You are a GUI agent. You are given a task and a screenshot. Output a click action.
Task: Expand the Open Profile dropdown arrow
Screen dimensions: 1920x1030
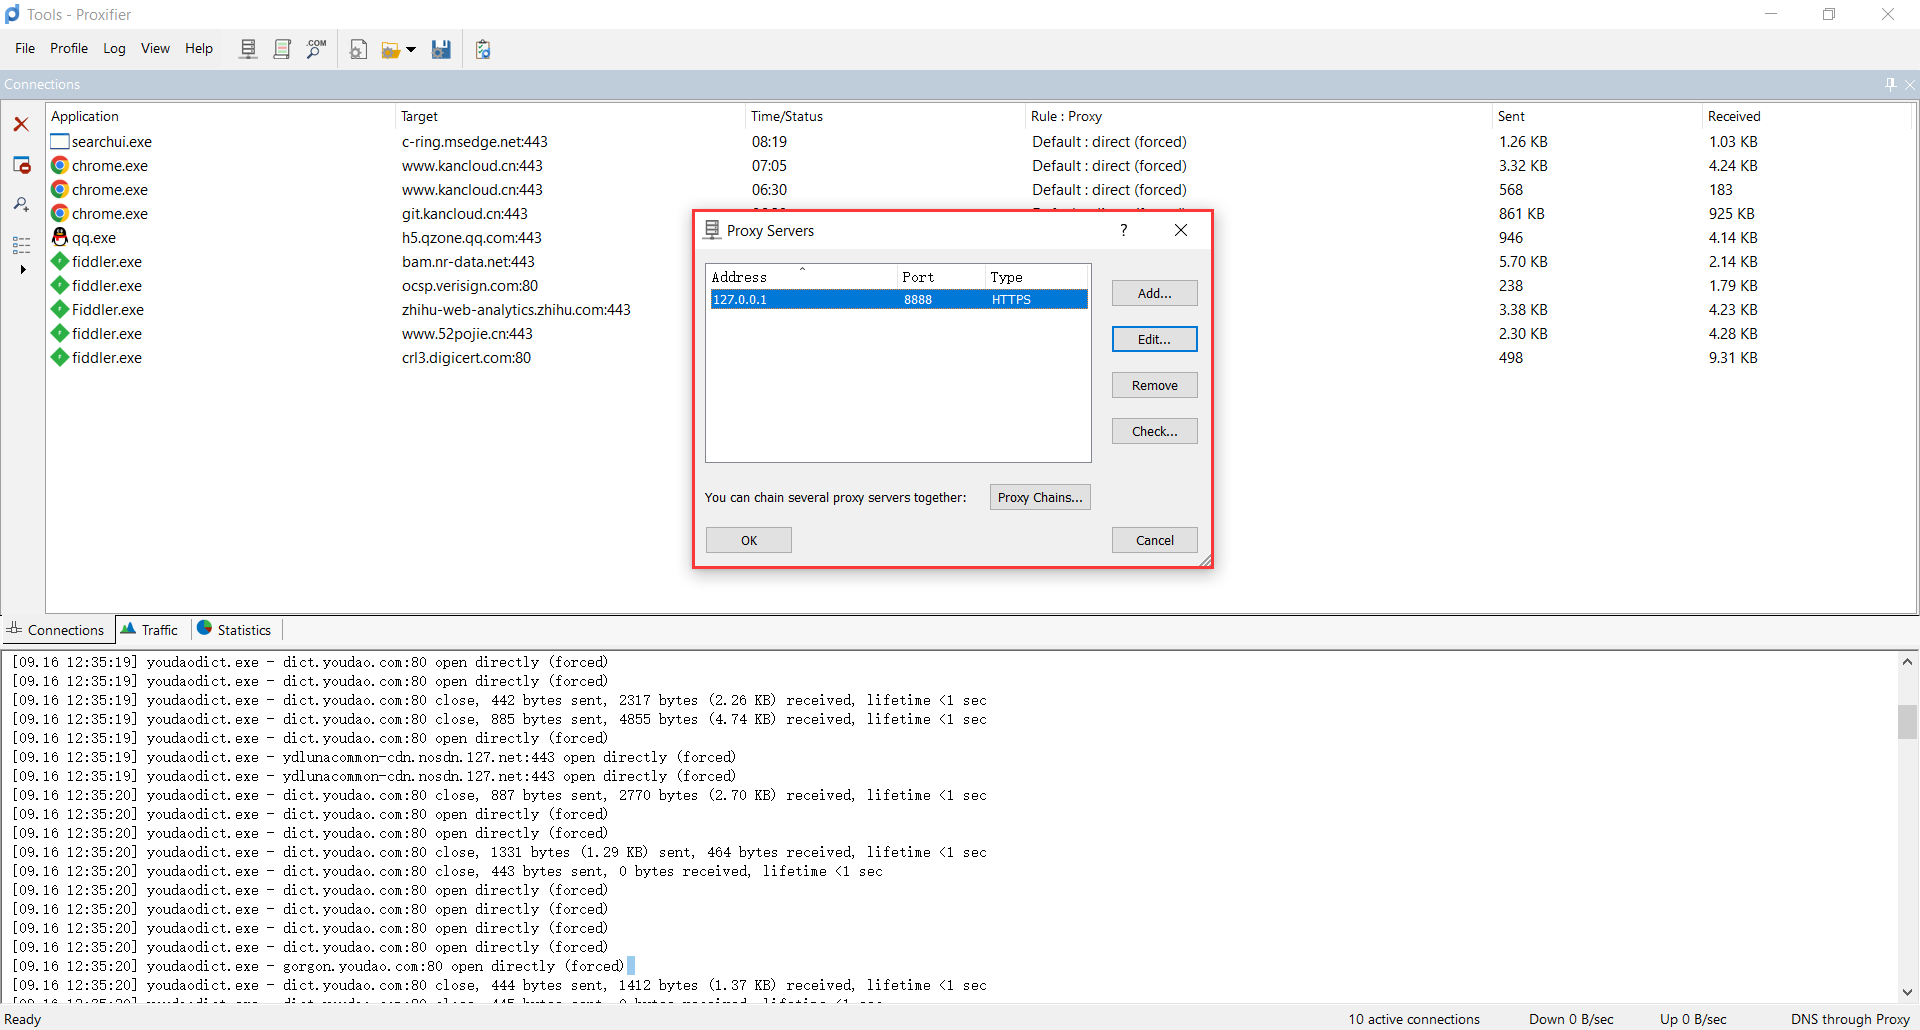(411, 49)
